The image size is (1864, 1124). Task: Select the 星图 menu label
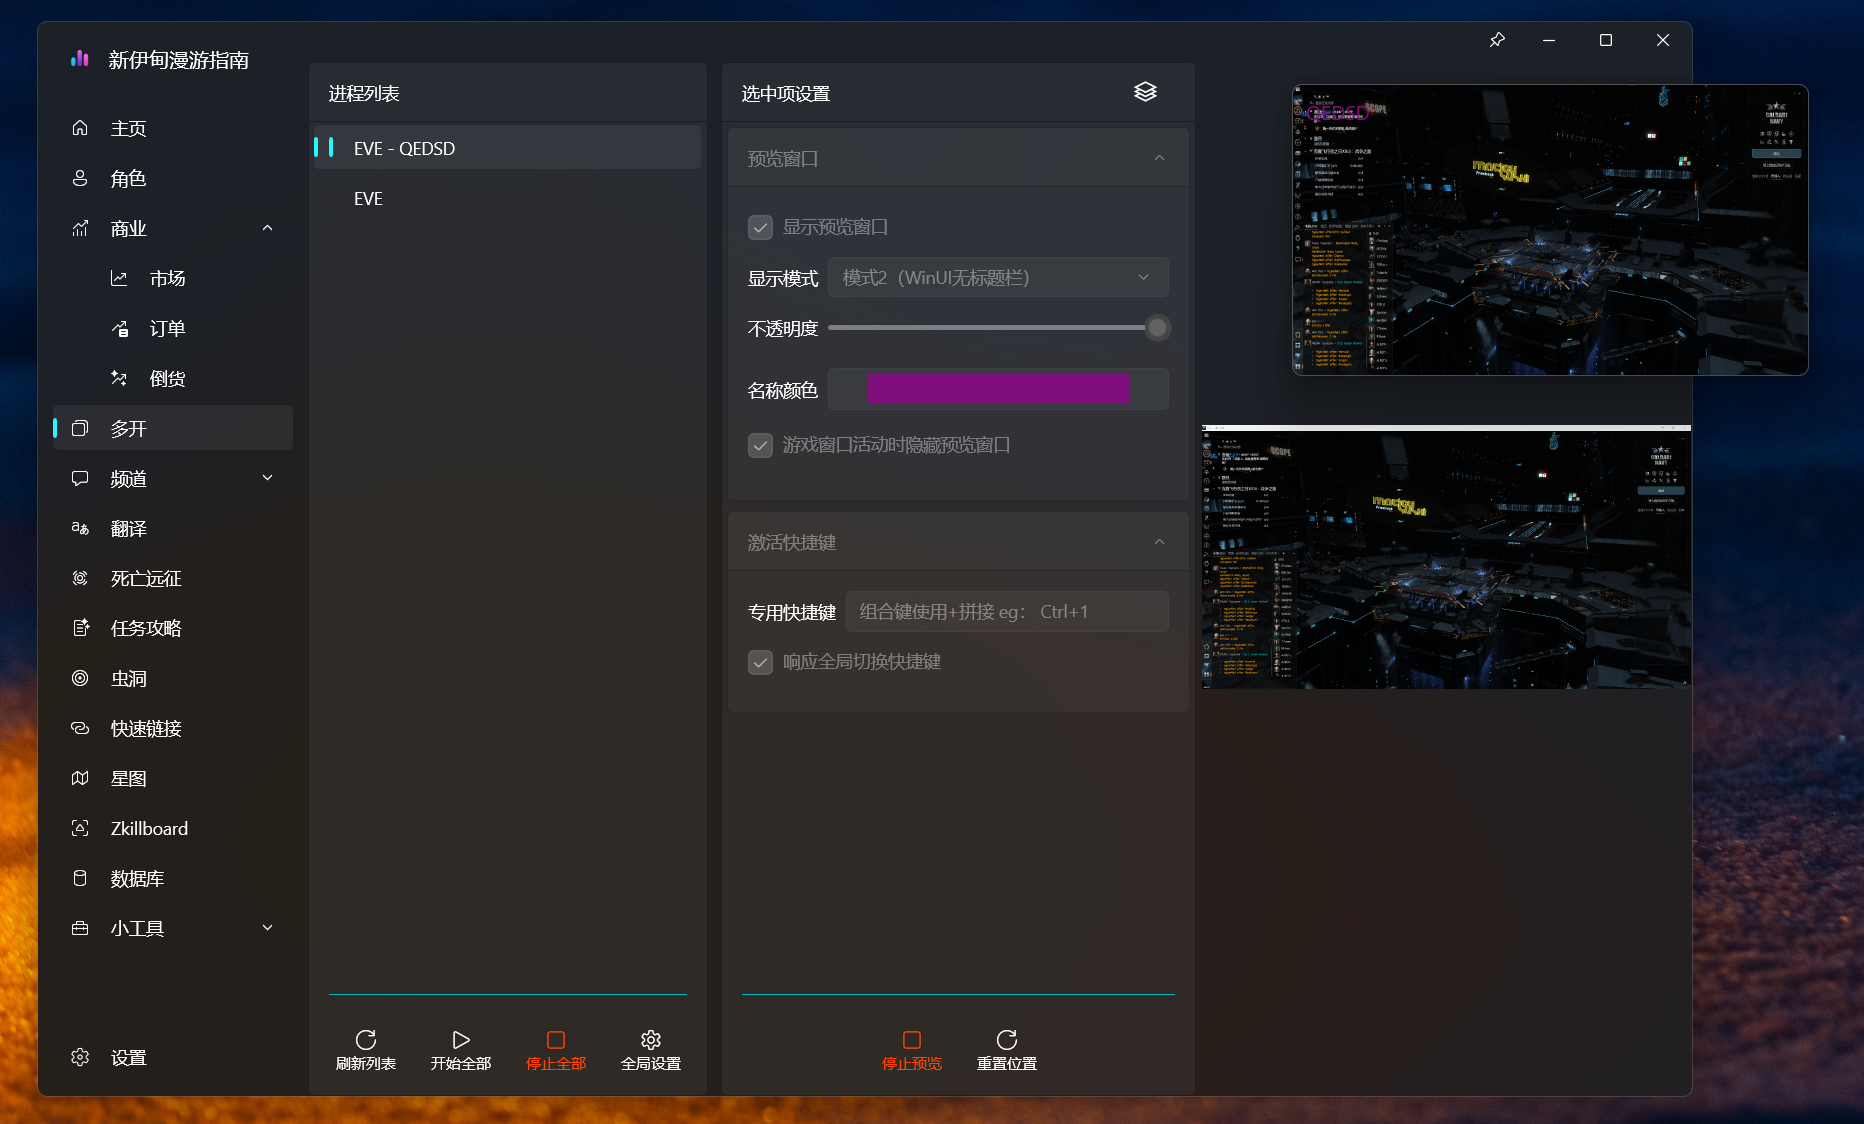pyautogui.click(x=128, y=778)
